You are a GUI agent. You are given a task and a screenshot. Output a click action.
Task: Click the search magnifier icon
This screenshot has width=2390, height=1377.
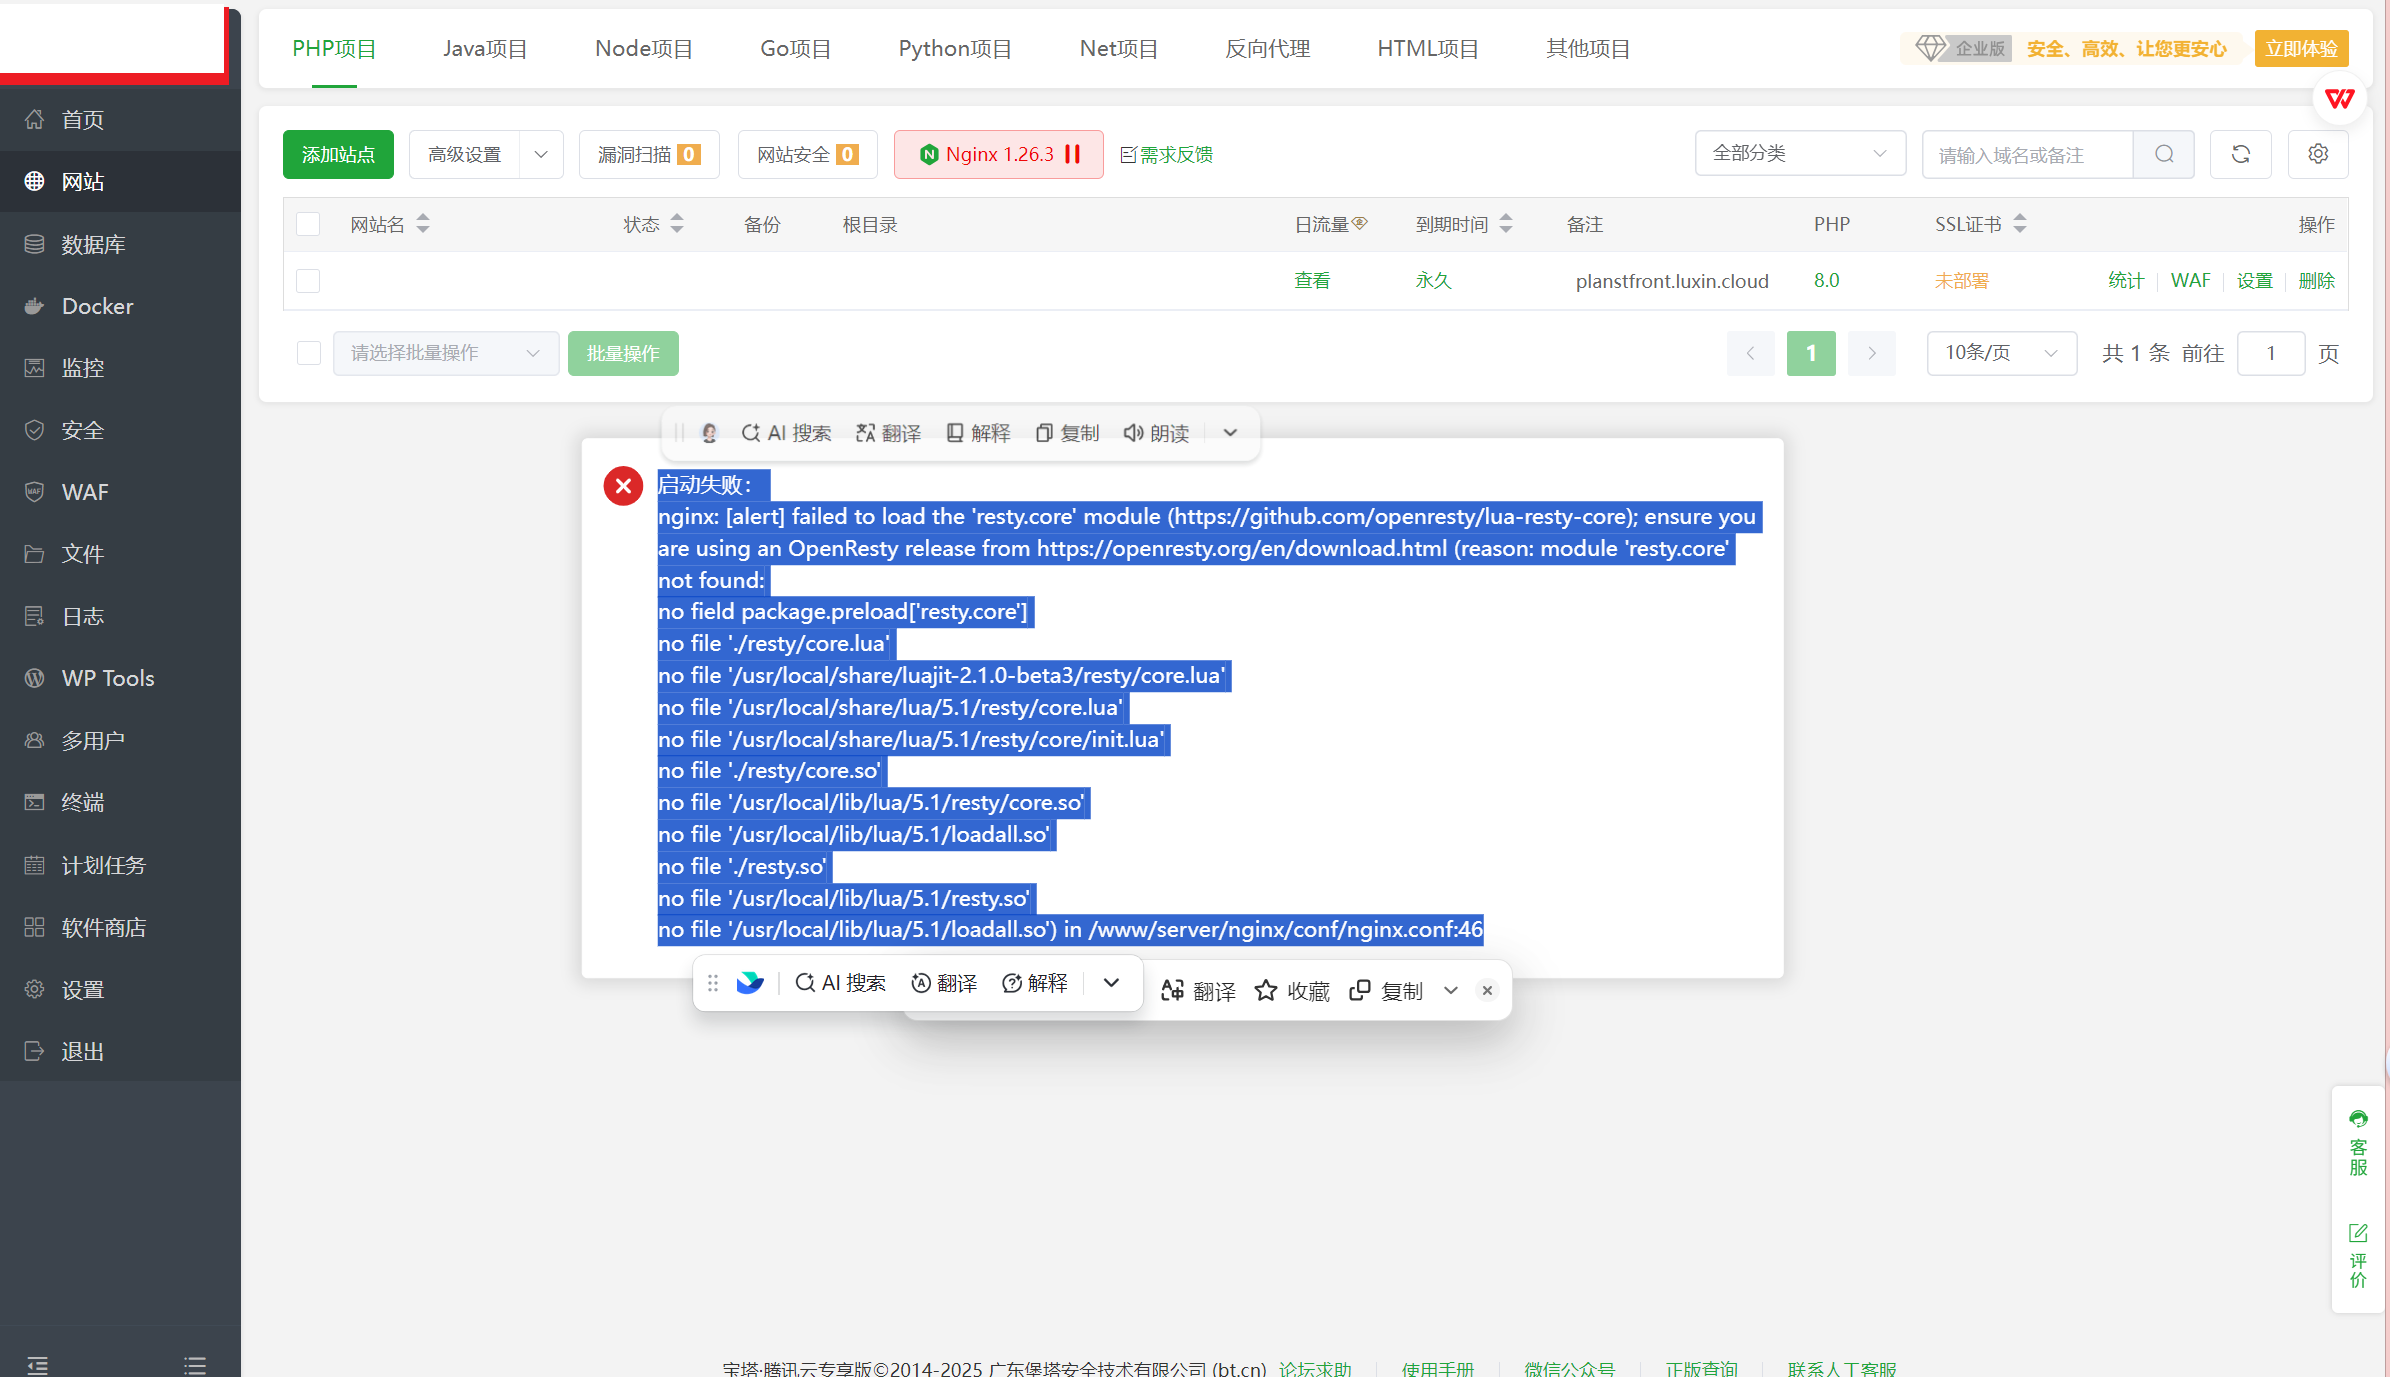(2163, 154)
